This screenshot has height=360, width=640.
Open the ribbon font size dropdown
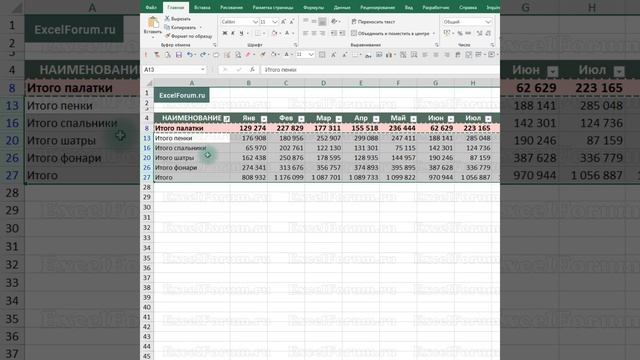275,22
